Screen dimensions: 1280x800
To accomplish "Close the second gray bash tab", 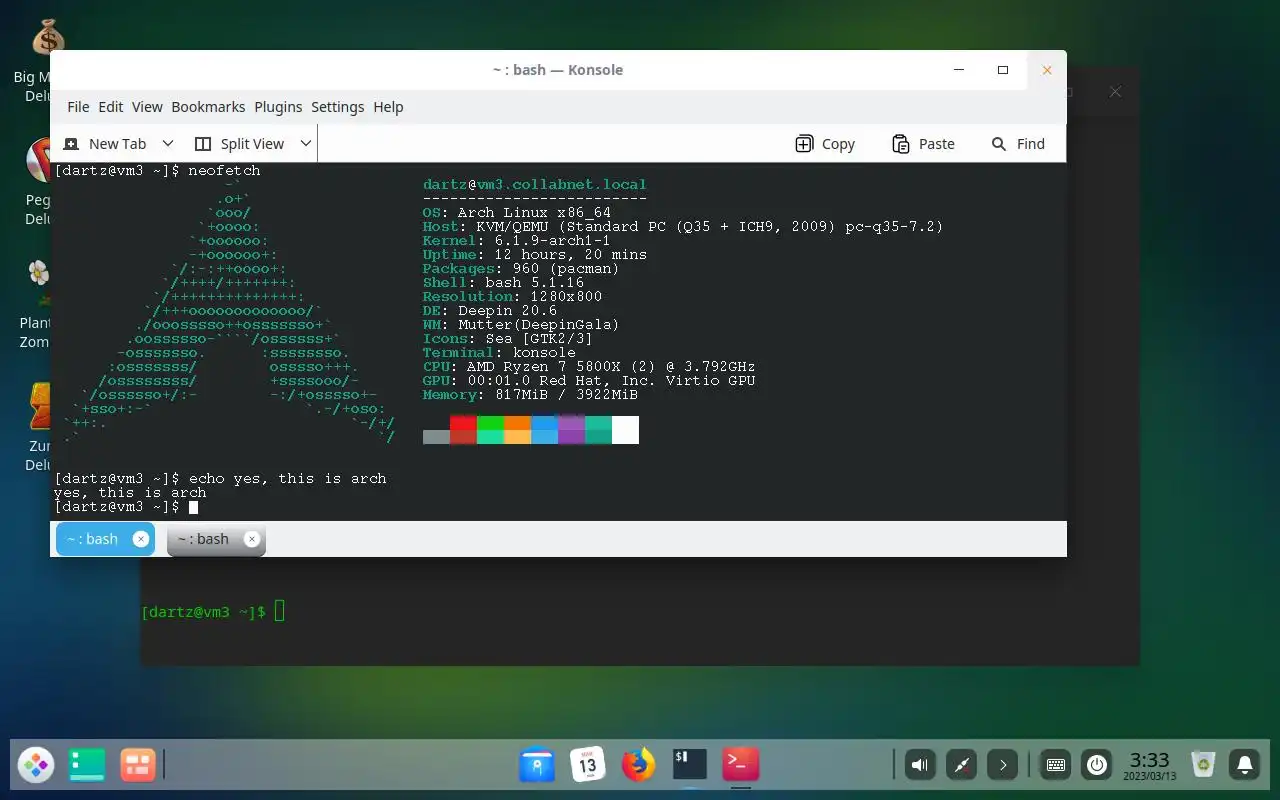I will [x=252, y=539].
